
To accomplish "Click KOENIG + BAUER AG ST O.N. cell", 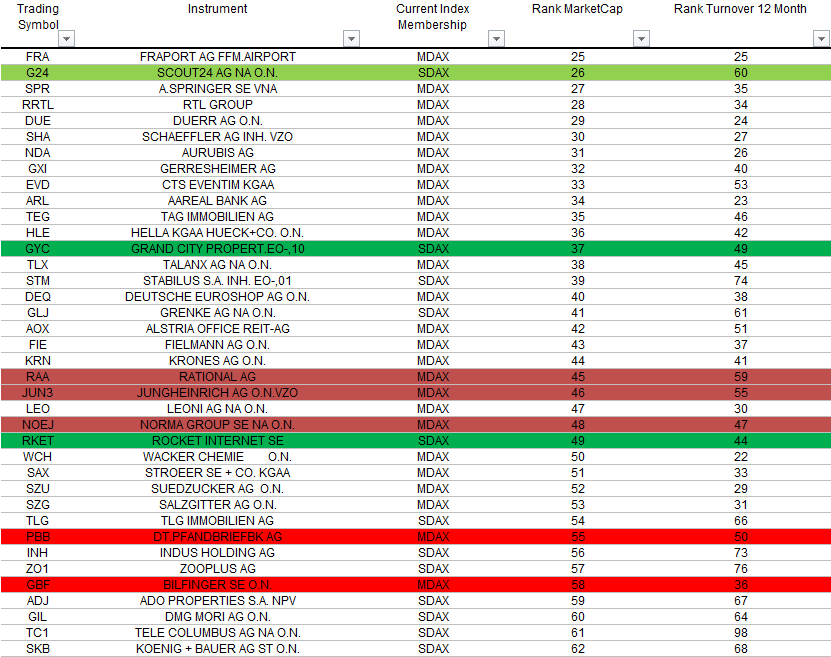I will coord(217,649).
